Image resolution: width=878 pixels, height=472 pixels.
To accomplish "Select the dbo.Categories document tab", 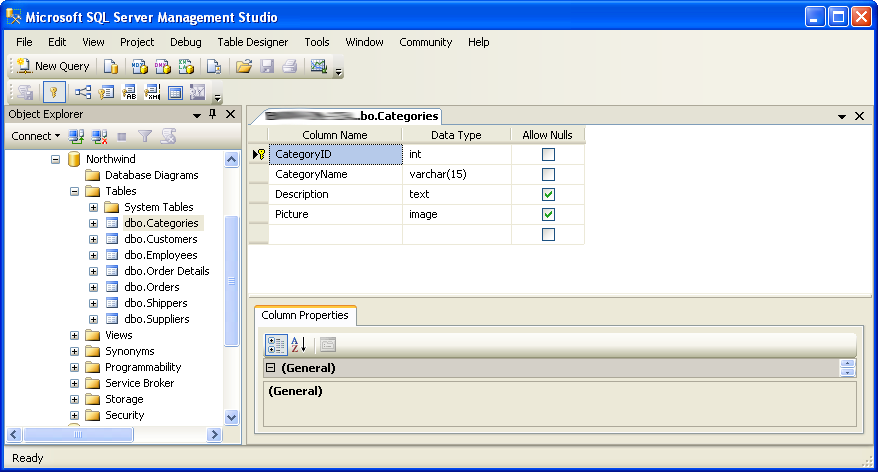I will pyautogui.click(x=351, y=116).
